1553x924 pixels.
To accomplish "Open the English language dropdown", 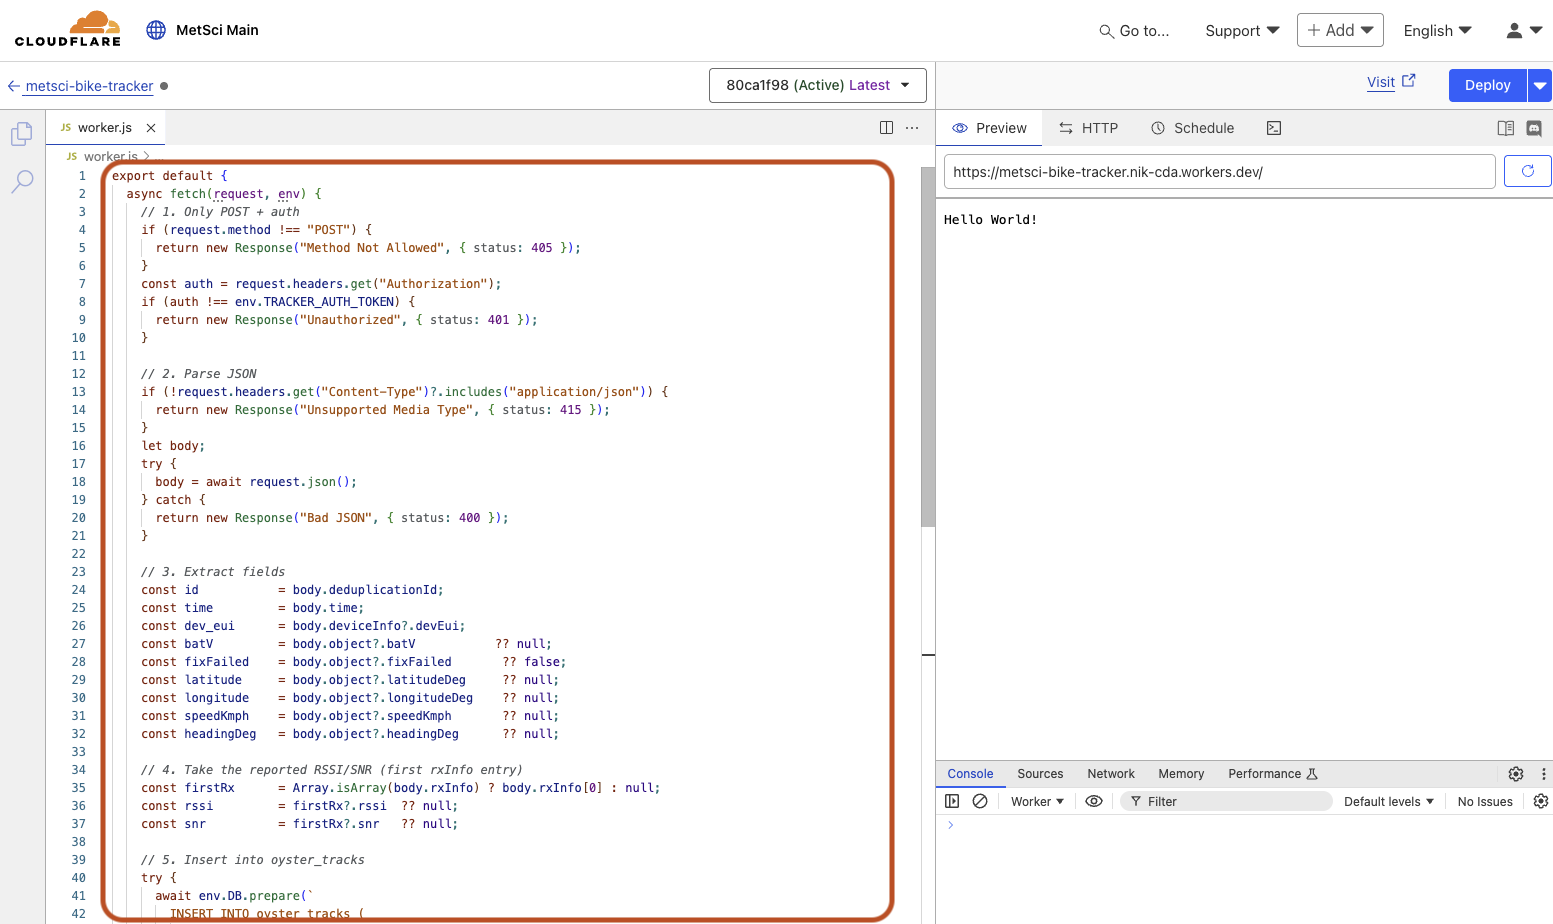I will pyautogui.click(x=1437, y=31).
